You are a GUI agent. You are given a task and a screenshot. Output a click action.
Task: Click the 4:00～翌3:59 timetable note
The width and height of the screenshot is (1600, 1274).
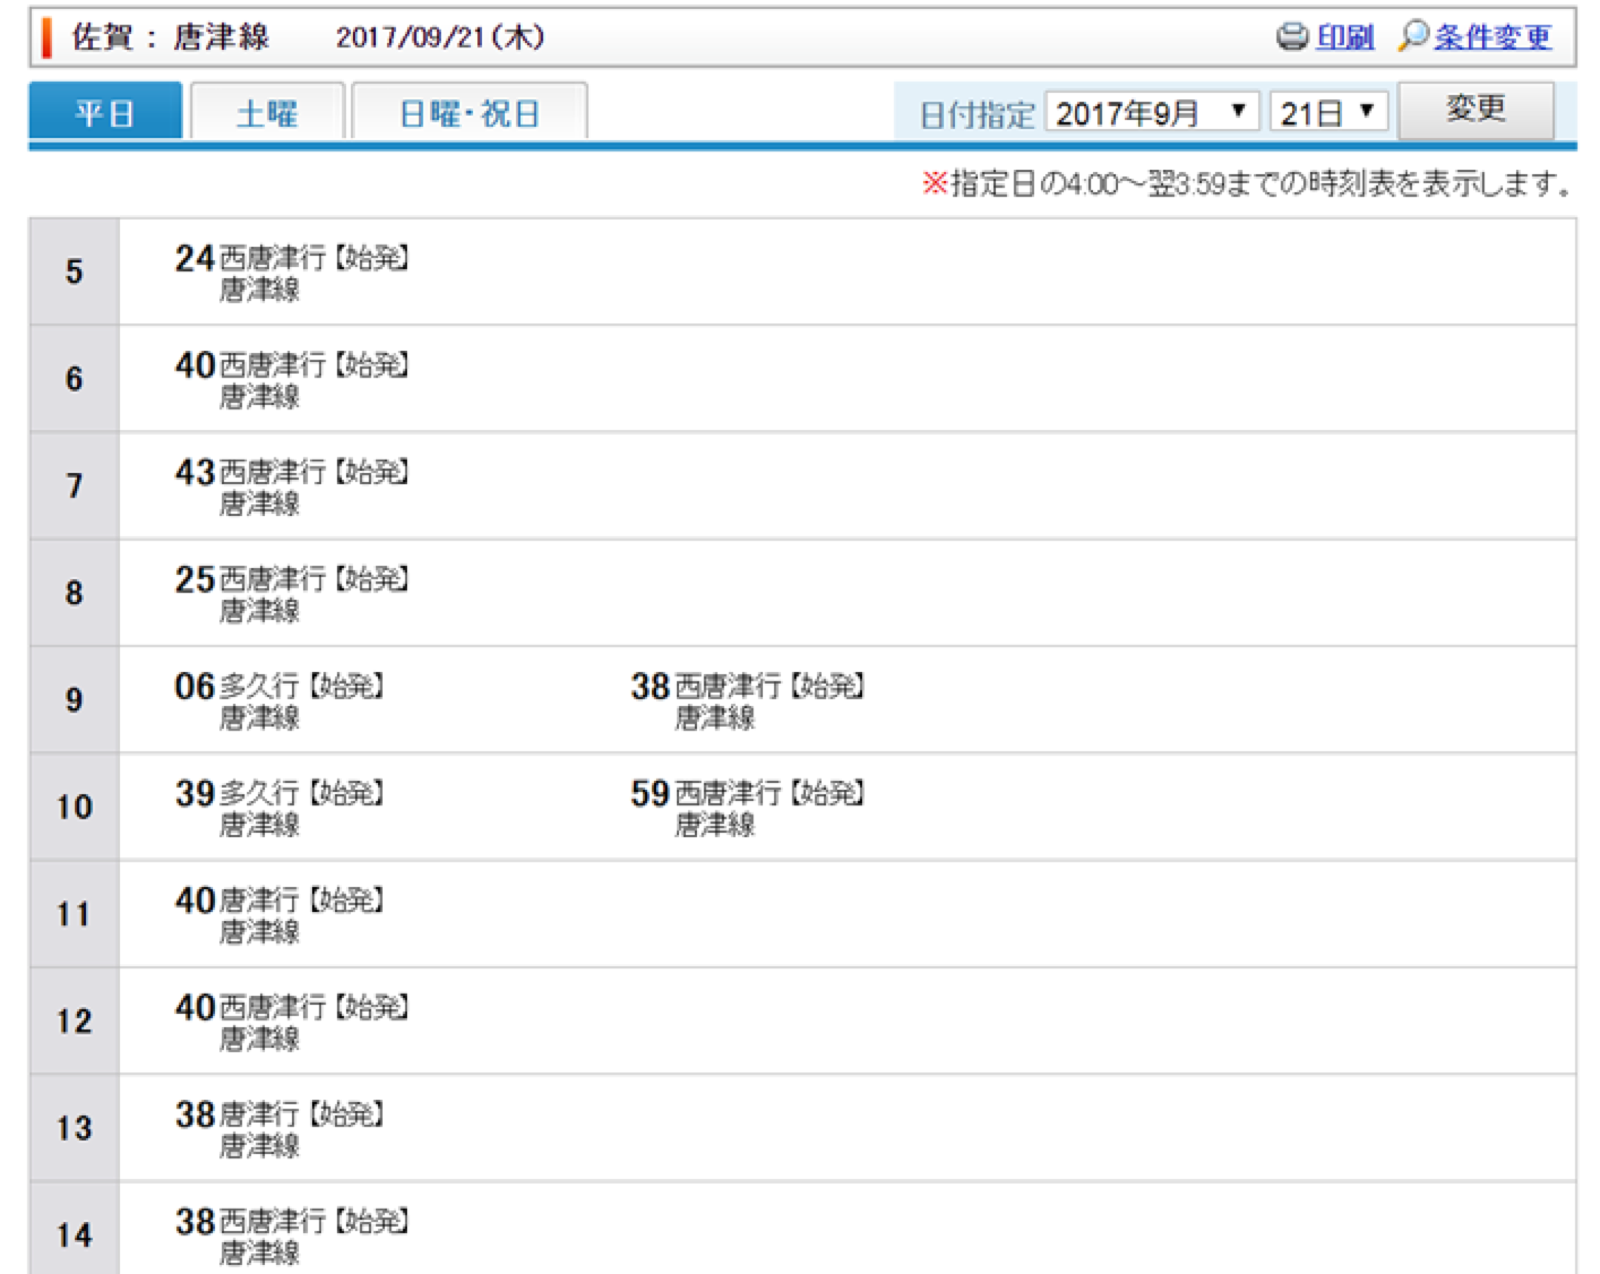(1247, 184)
